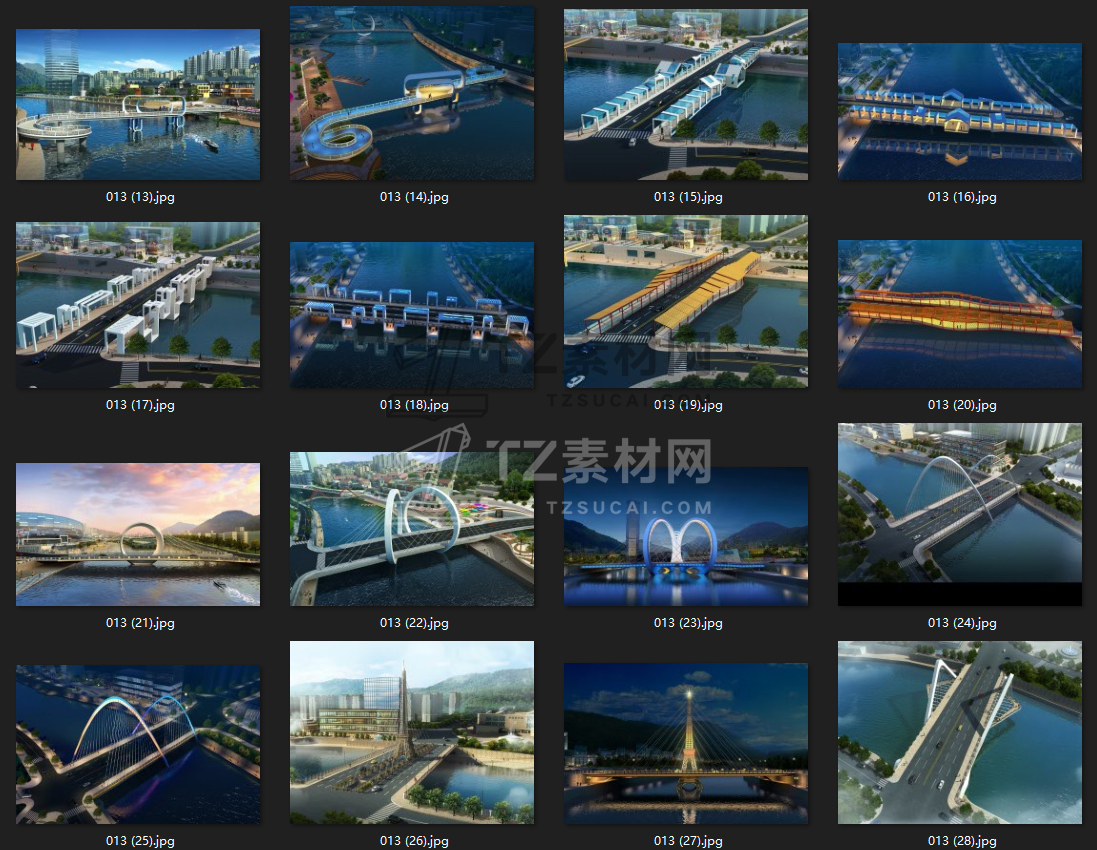Click the file name 013 (14).jpg
Viewport: 1097px width, 850px height.
[414, 197]
